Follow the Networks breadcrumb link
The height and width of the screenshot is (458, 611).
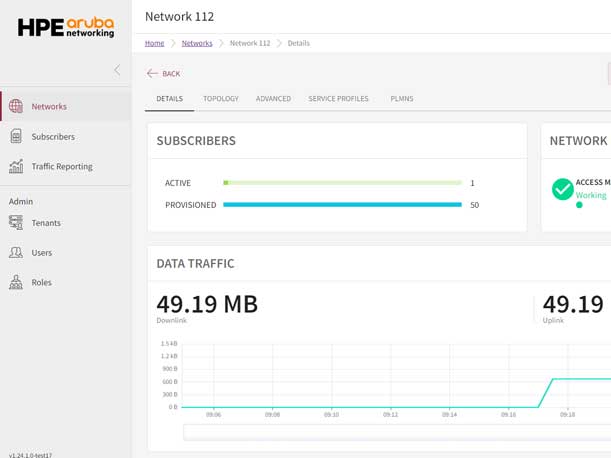pyautogui.click(x=197, y=44)
